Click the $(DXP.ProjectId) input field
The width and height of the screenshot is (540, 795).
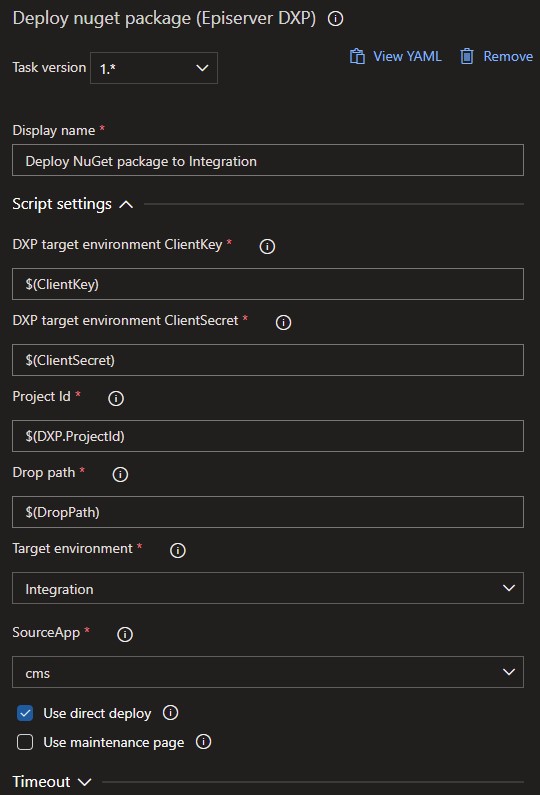coord(268,436)
